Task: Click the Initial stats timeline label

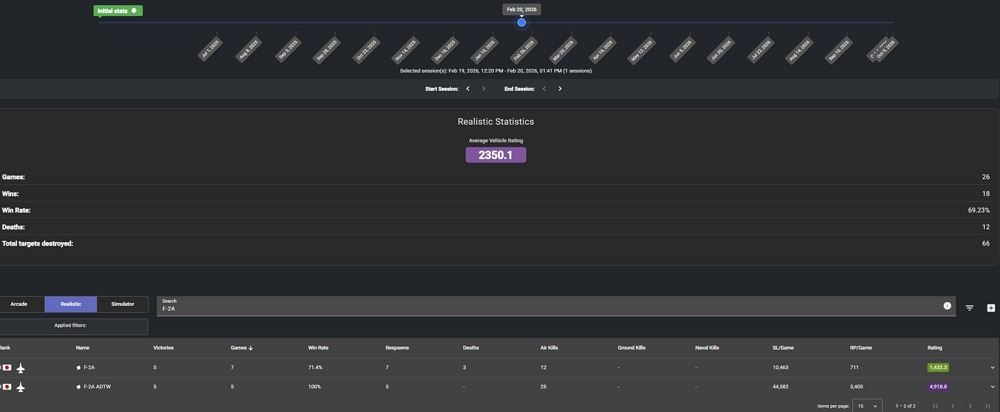Action: tap(118, 11)
